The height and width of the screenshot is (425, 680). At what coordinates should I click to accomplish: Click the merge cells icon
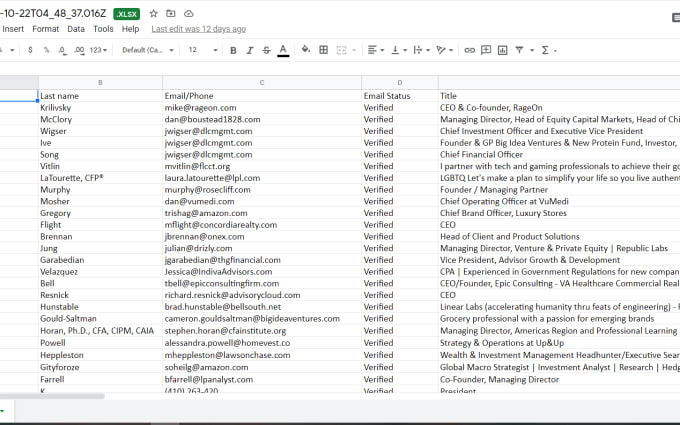(x=342, y=50)
